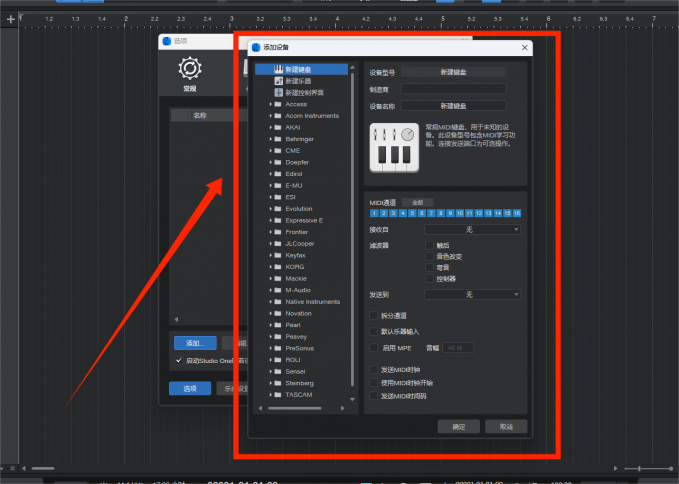Click the scroll down arrow in device list
Image resolution: width=679 pixels, height=484 pixels.
pos(352,399)
